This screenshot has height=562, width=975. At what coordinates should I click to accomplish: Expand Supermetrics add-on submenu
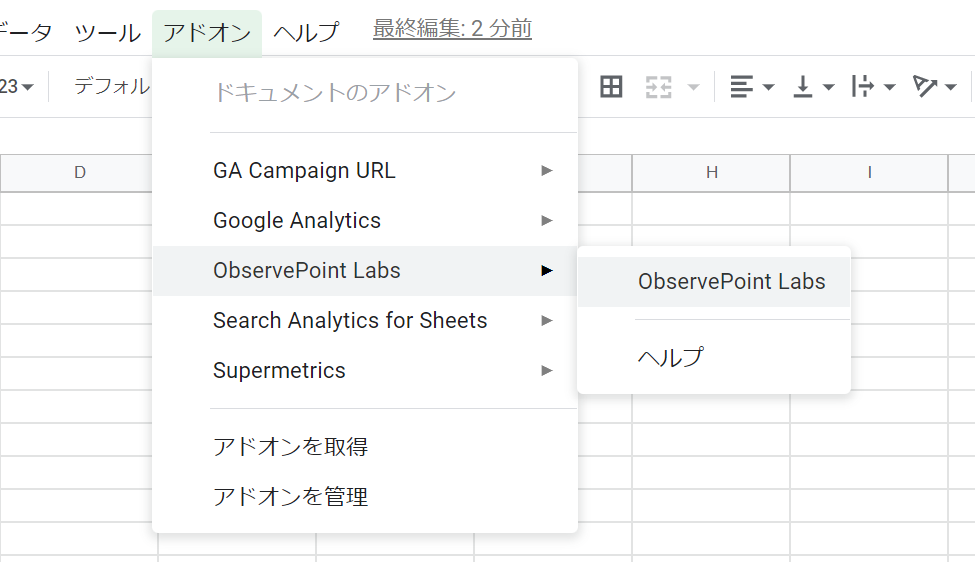point(365,371)
